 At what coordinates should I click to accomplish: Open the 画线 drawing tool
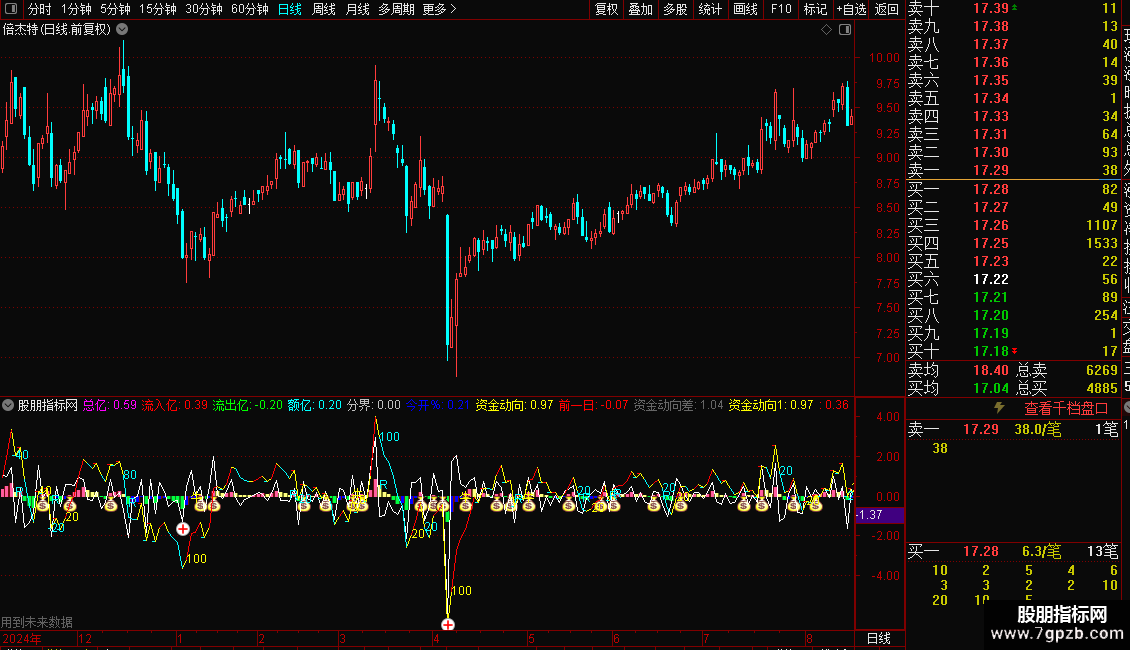pos(745,9)
